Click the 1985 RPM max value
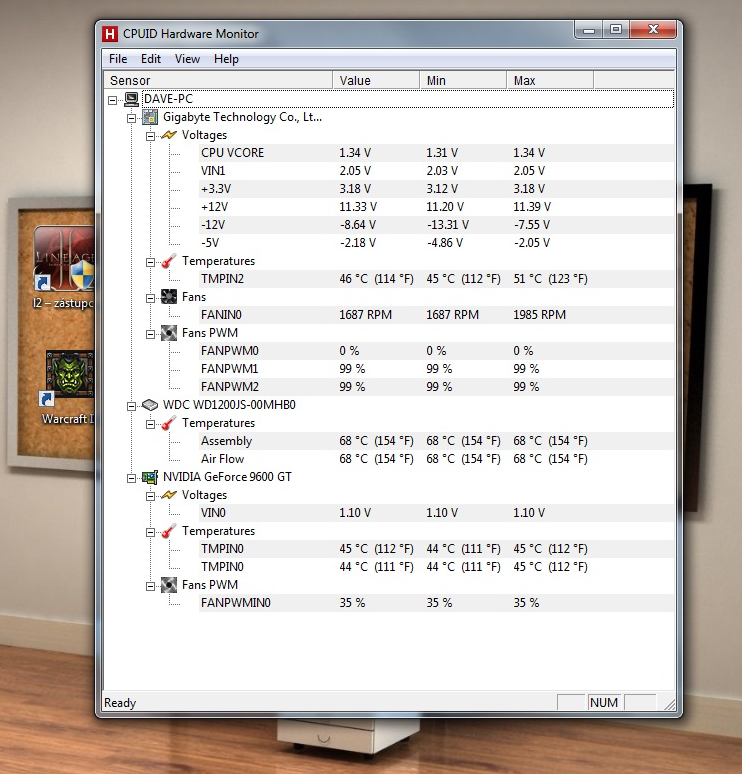This screenshot has width=742, height=774. tap(540, 315)
